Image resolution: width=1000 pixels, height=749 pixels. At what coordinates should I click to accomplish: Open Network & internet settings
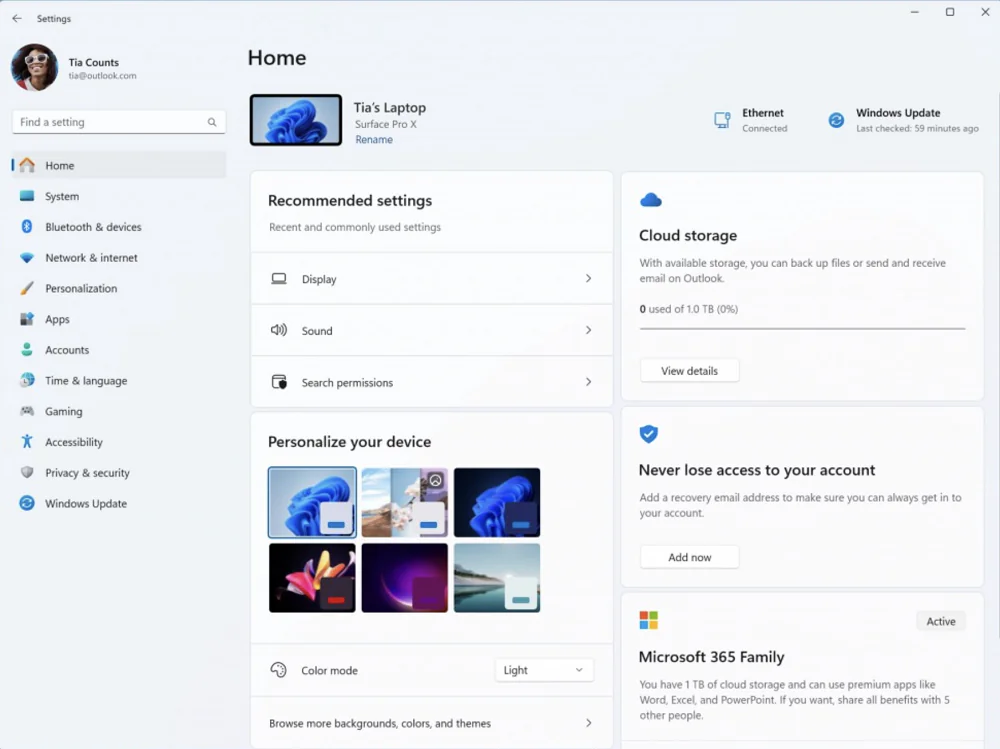point(119,258)
